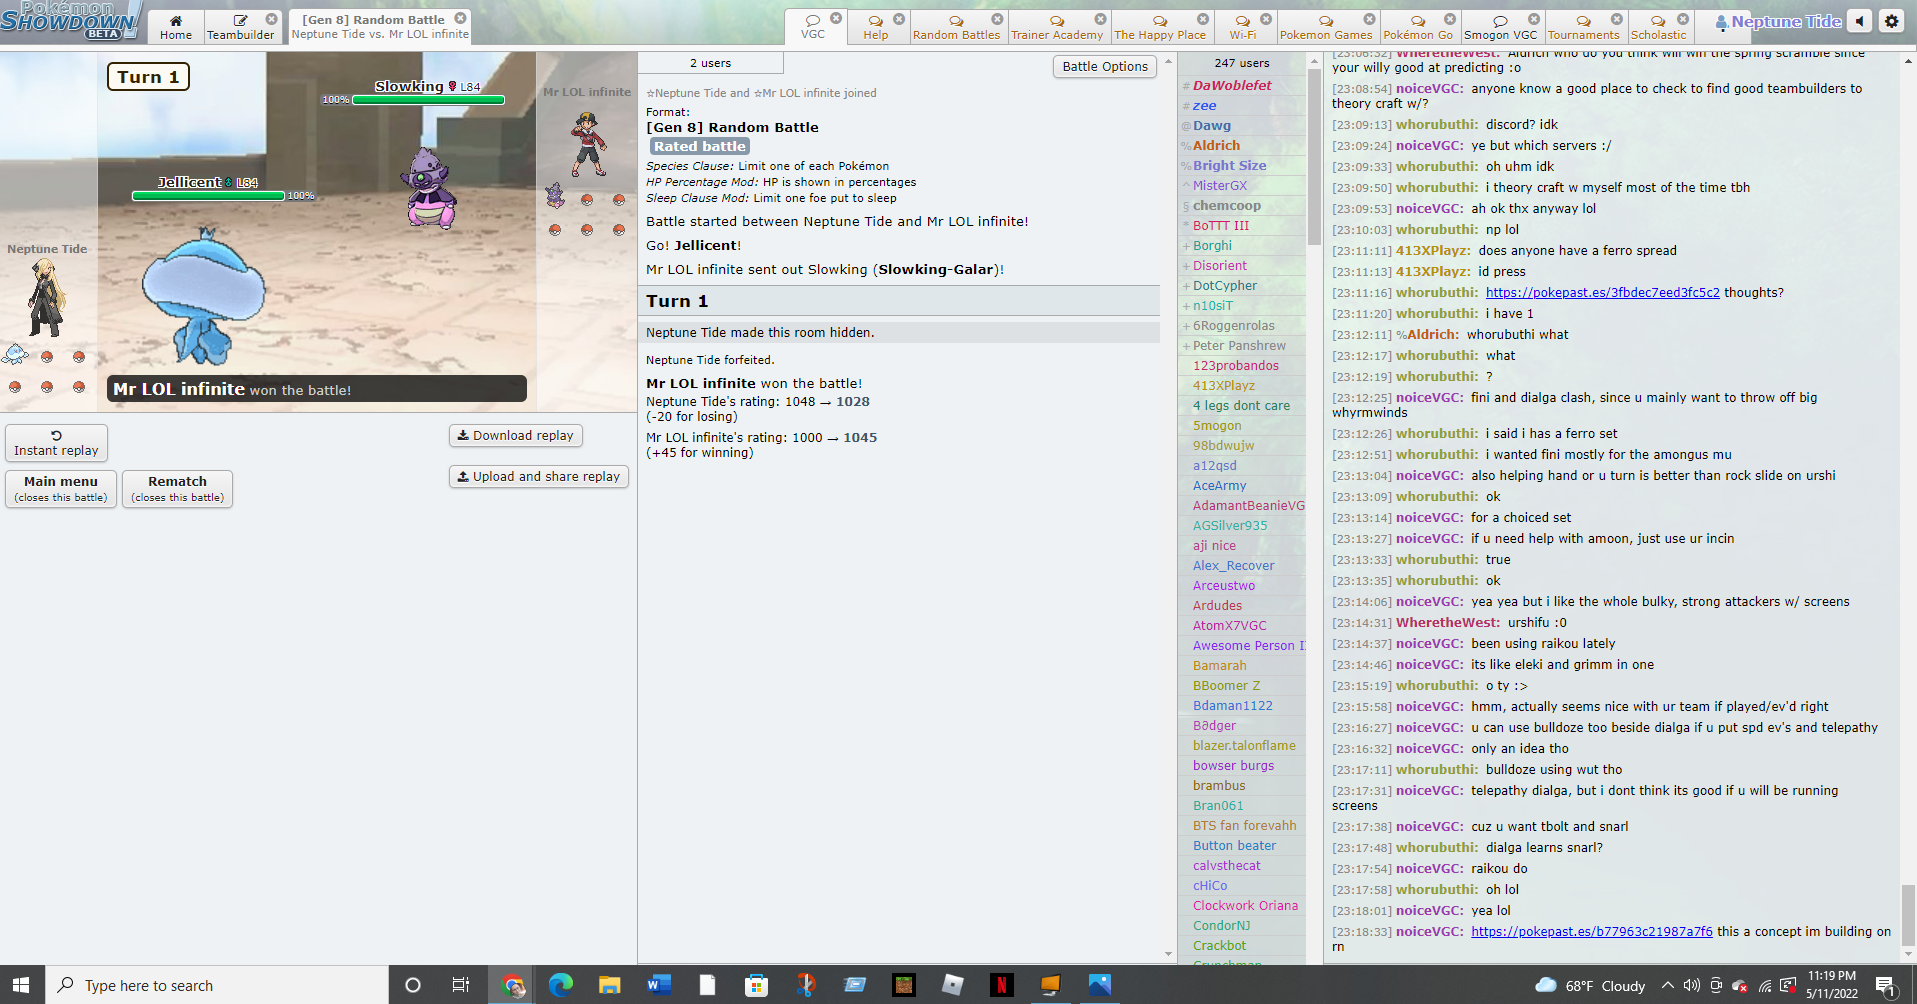Open the Photos app on taskbar

coord(1099,985)
